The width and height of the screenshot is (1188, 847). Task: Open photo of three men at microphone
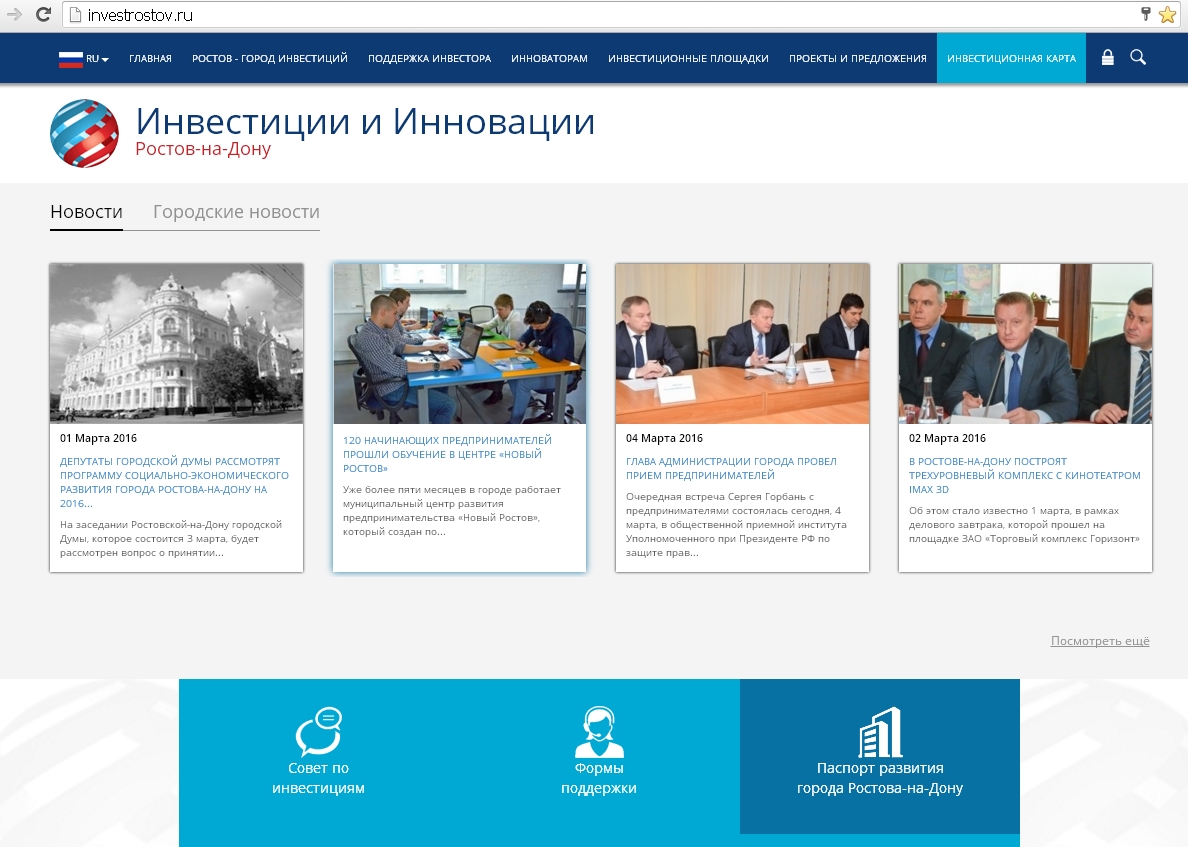pyautogui.click(x=1025, y=343)
